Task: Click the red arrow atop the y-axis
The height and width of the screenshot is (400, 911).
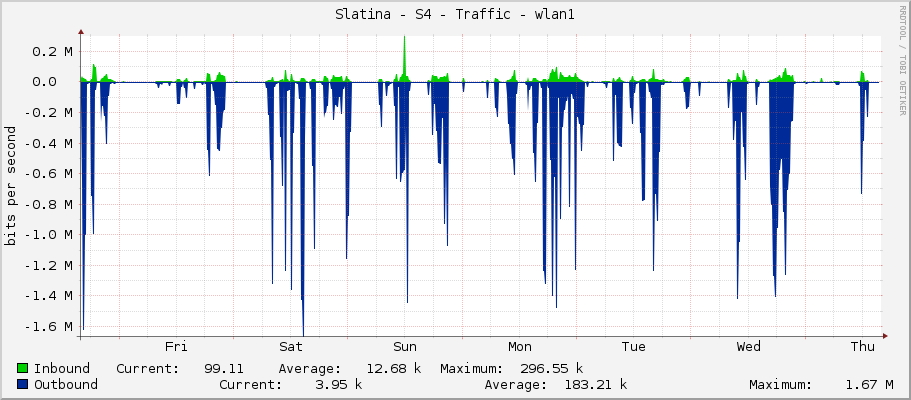Action: click(x=81, y=32)
